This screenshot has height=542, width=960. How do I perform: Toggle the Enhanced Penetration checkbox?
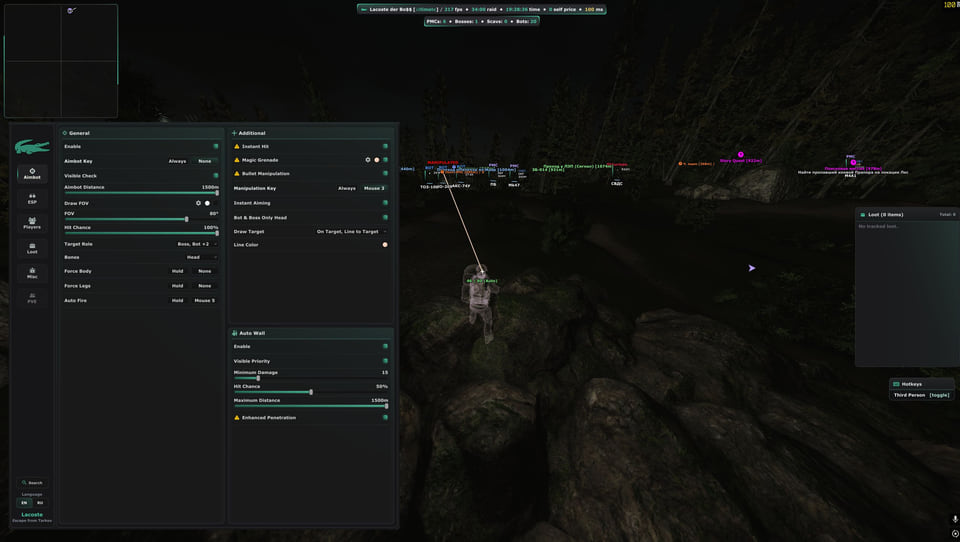(x=385, y=418)
